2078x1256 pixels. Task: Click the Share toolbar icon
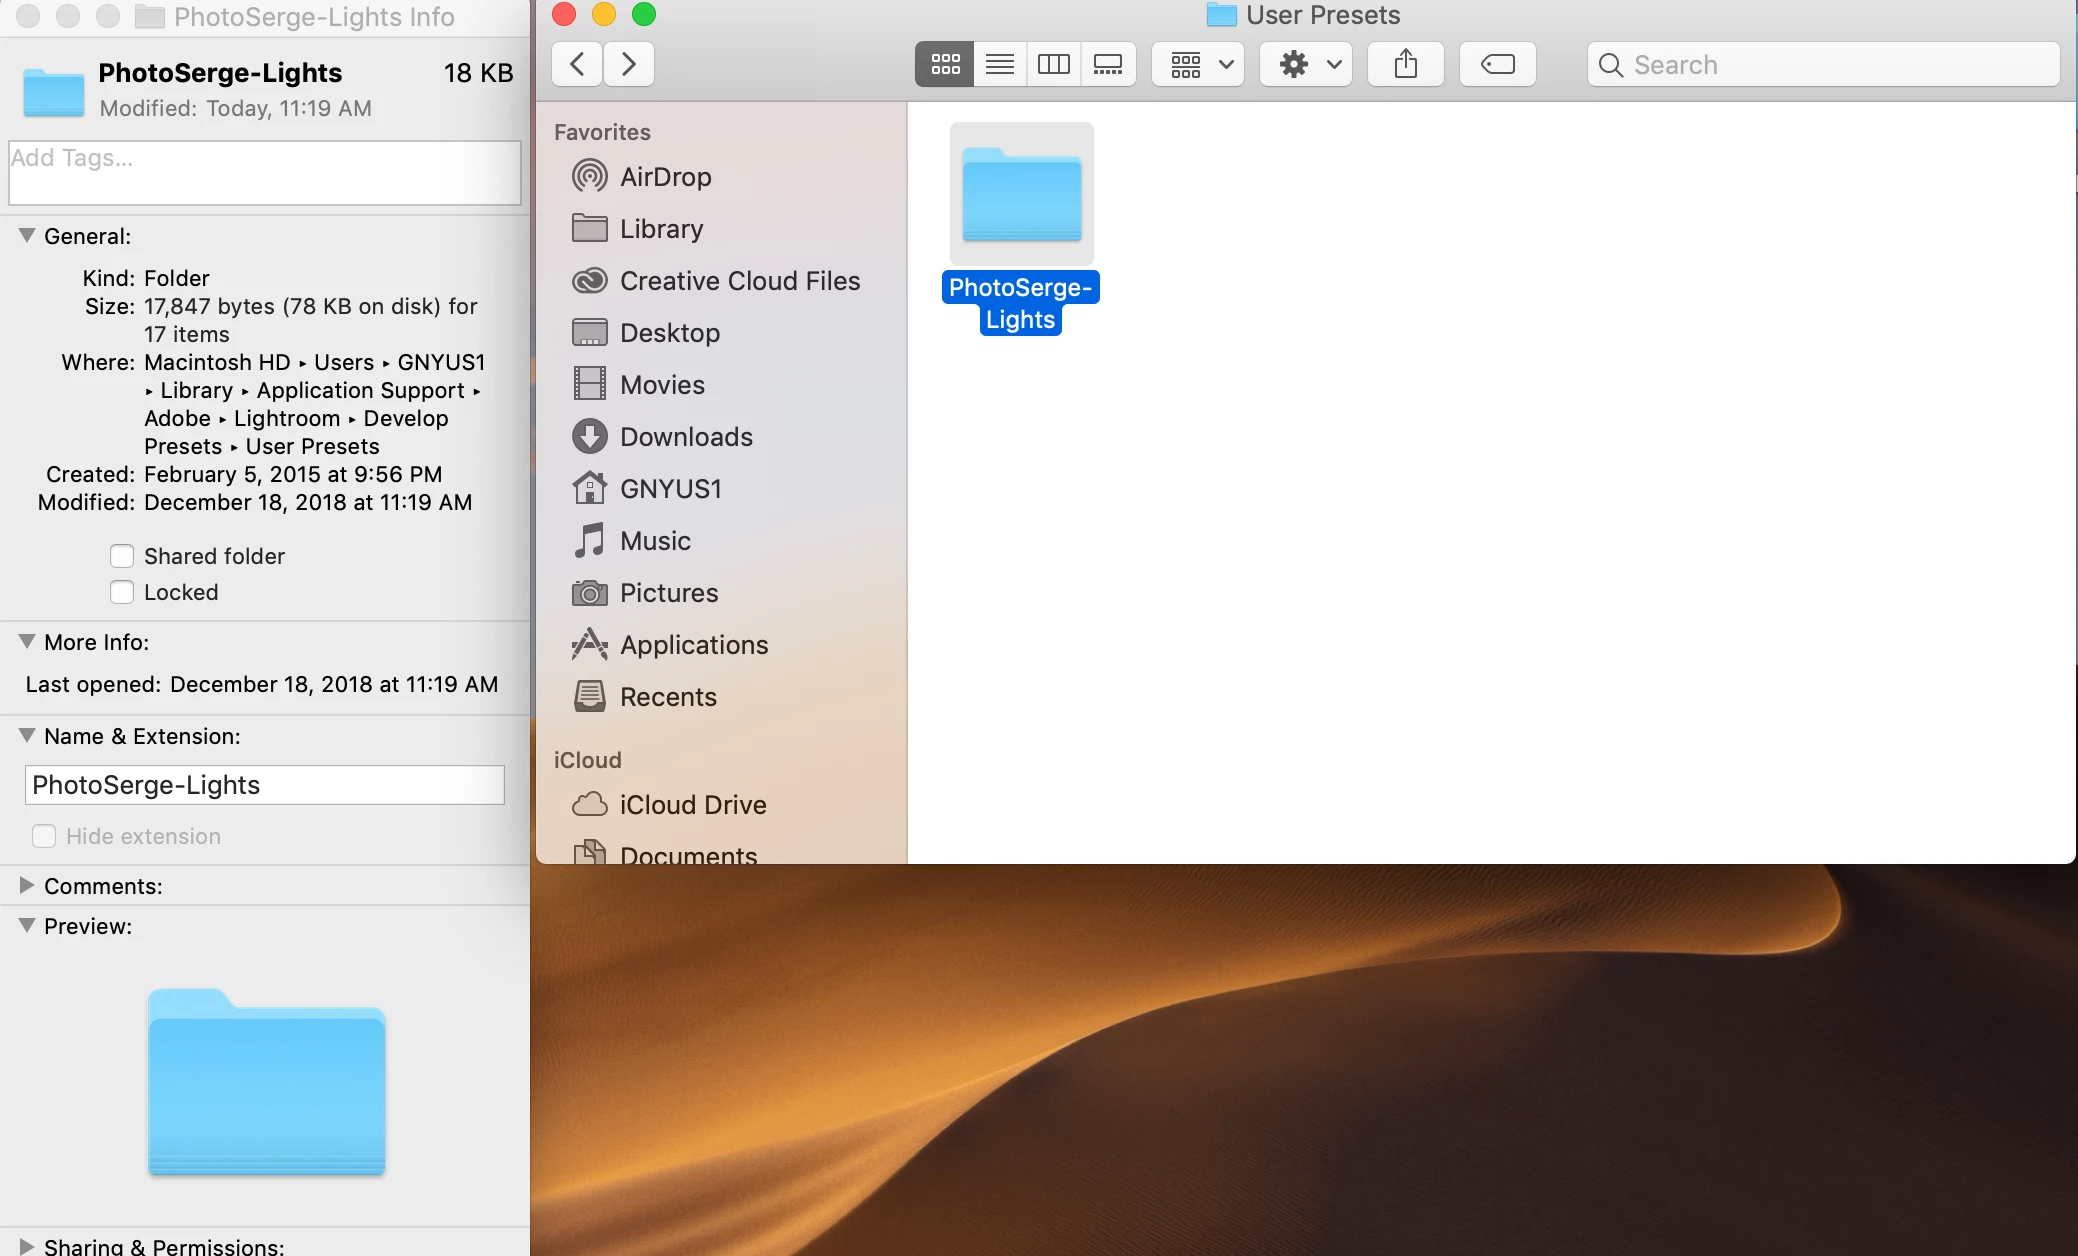(1405, 65)
